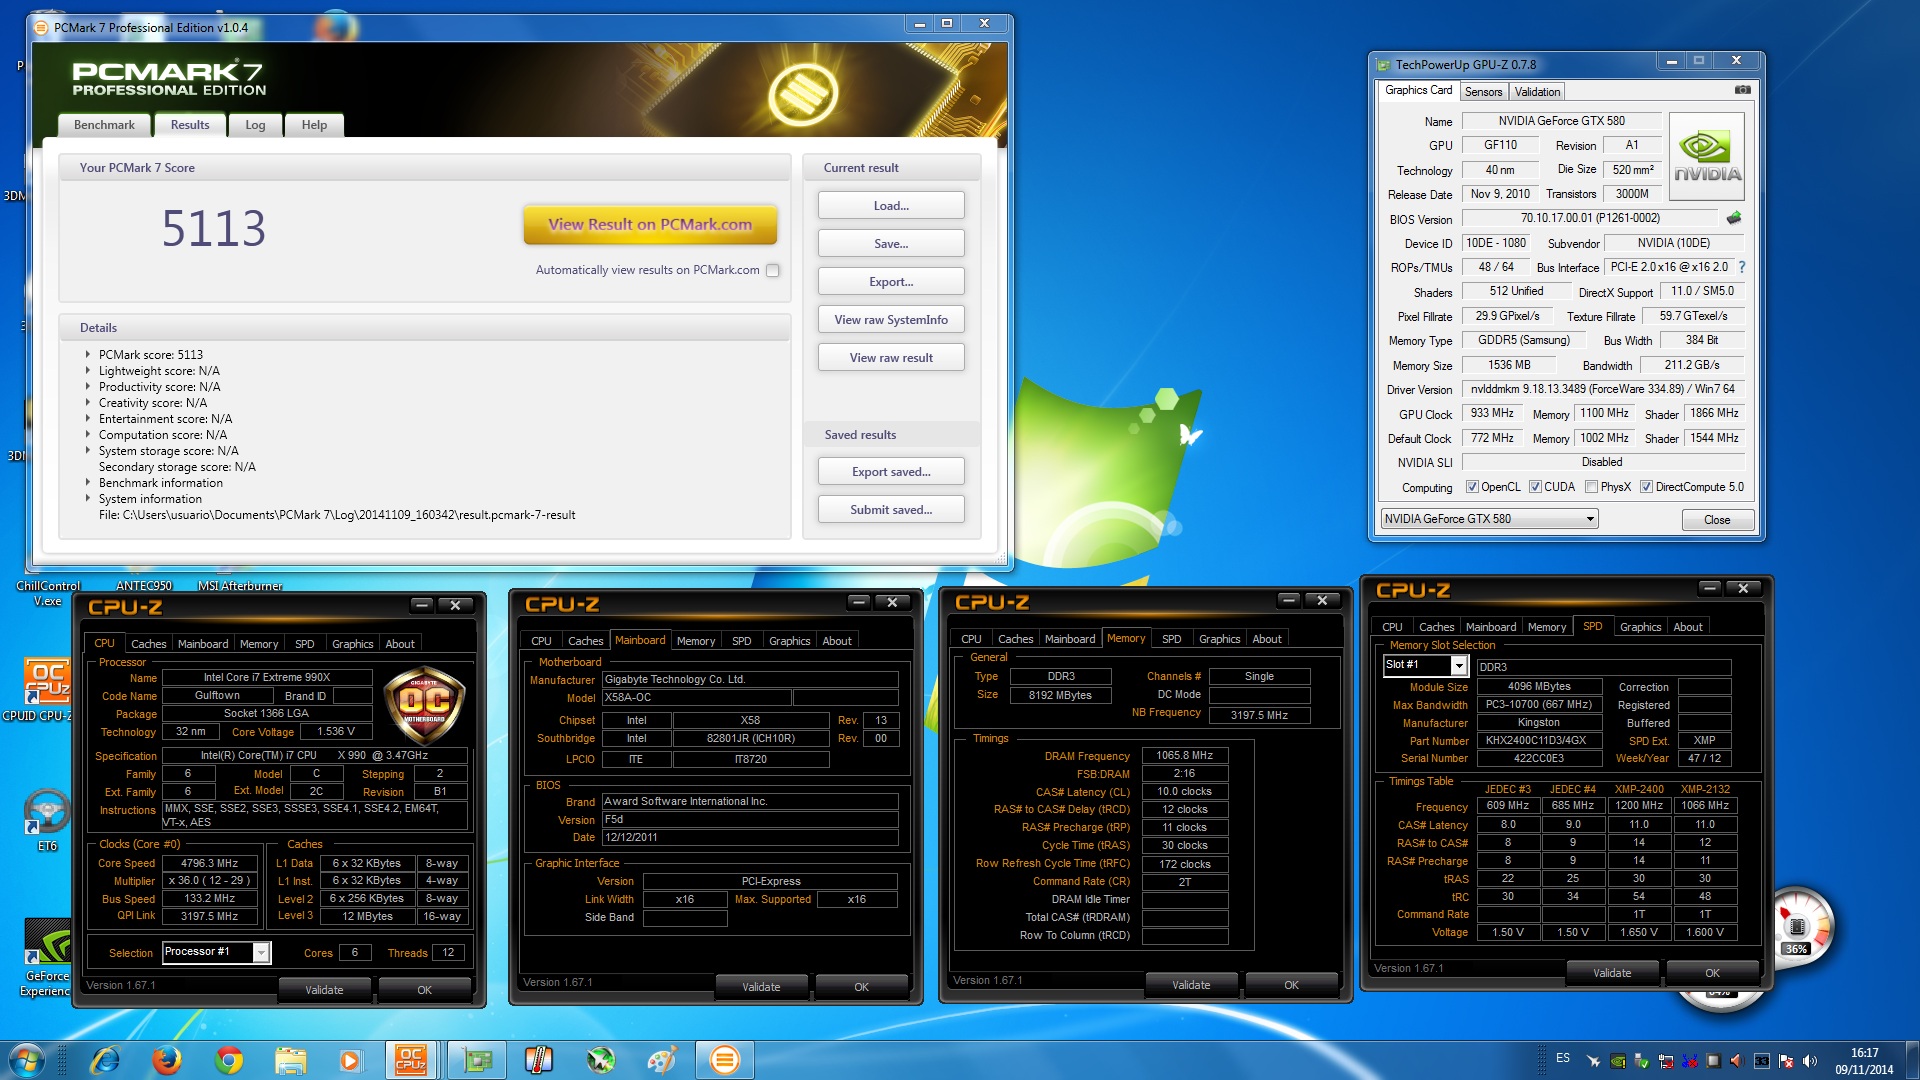
Task: Expand the Lightweight score detail row
Action: (x=88, y=370)
